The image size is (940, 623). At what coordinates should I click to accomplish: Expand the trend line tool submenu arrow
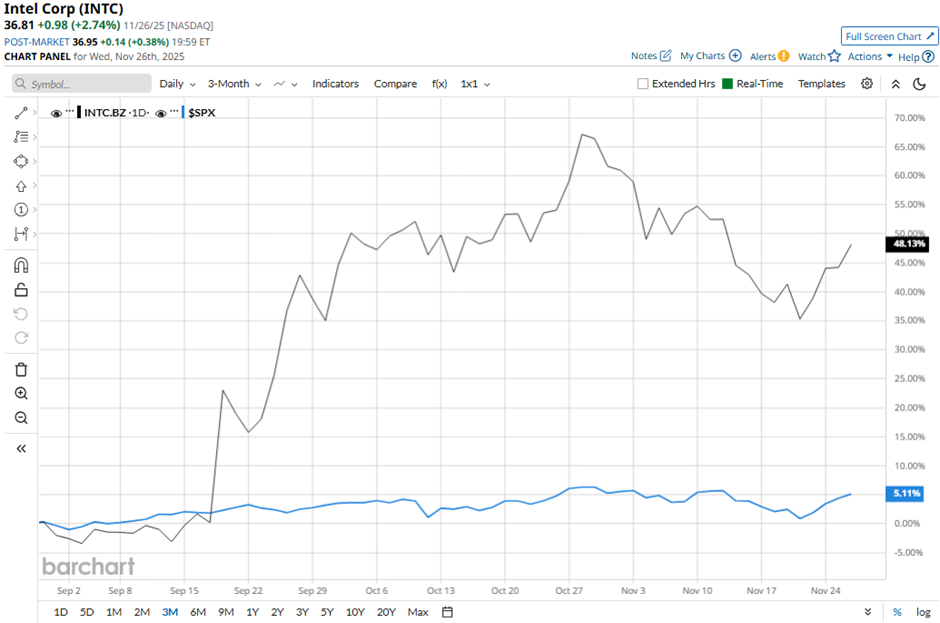(35, 113)
